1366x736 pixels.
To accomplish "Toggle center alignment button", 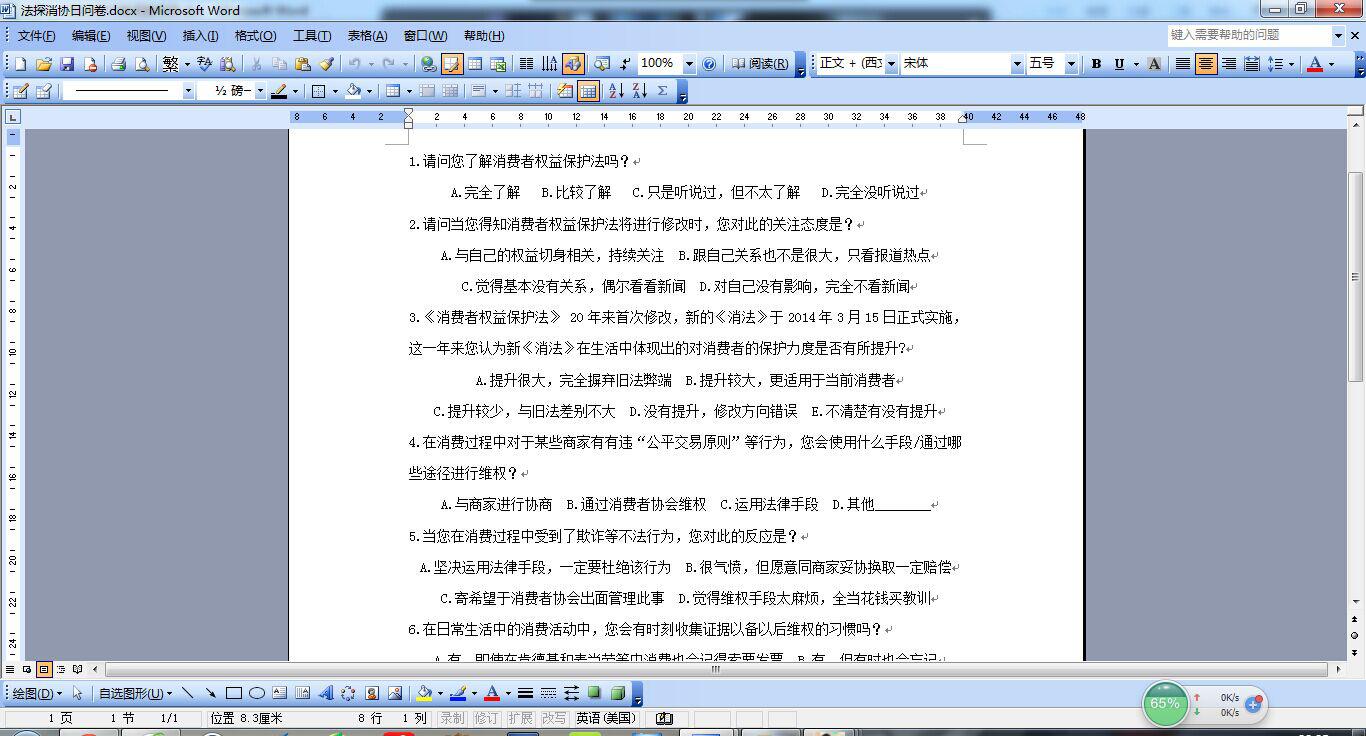I will pyautogui.click(x=1206, y=64).
